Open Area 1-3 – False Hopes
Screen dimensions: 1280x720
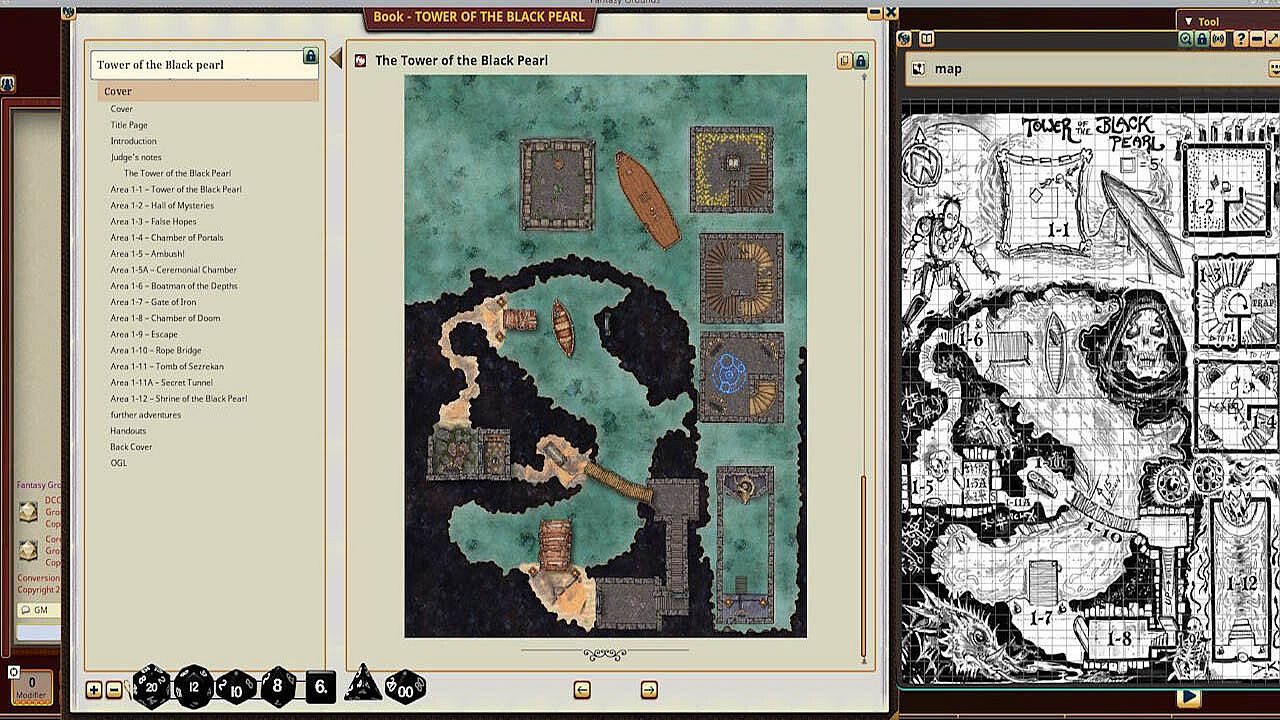click(153, 221)
